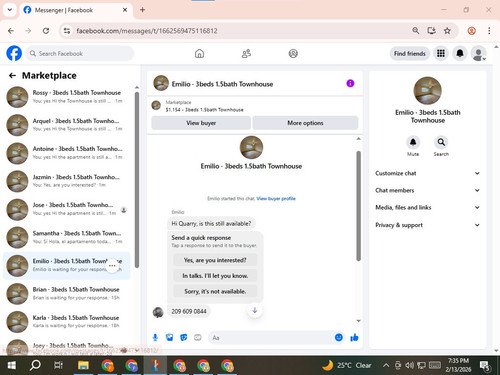Viewport: 500px width, 375px height.
Task: Expand the Customize chat section
Action: [428, 173]
